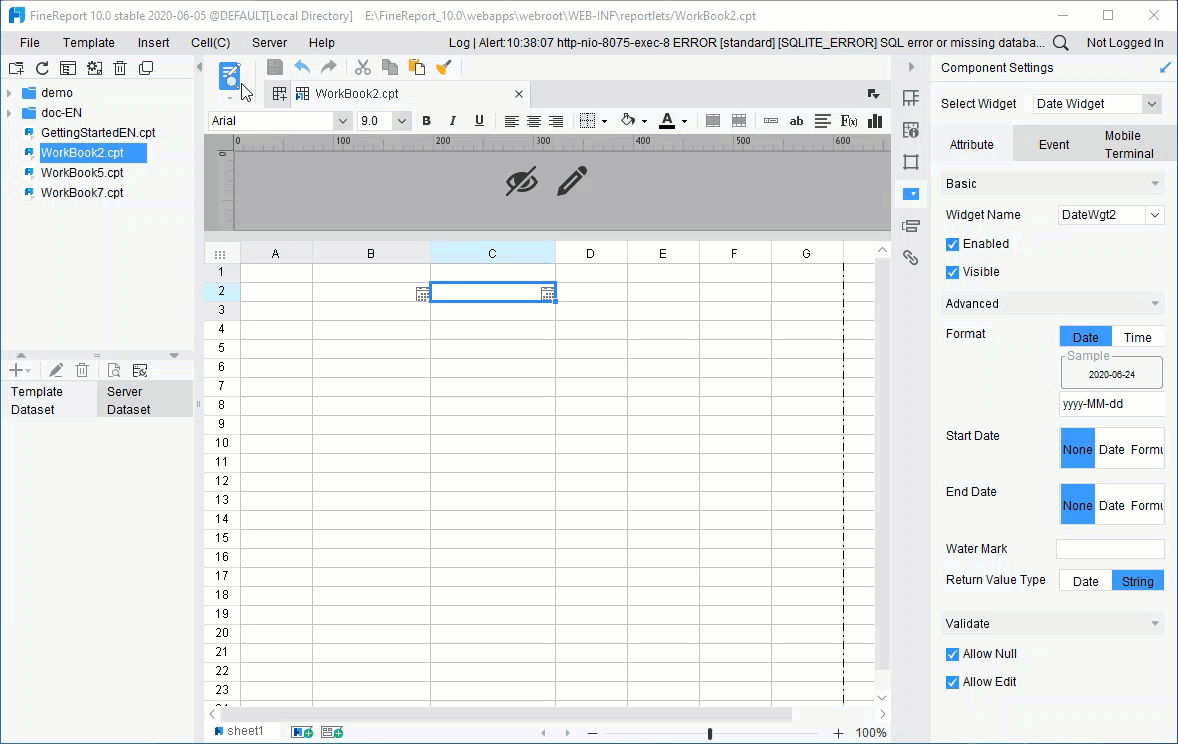This screenshot has width=1178, height=744.
Task: Undo the last action
Action: tap(302, 68)
